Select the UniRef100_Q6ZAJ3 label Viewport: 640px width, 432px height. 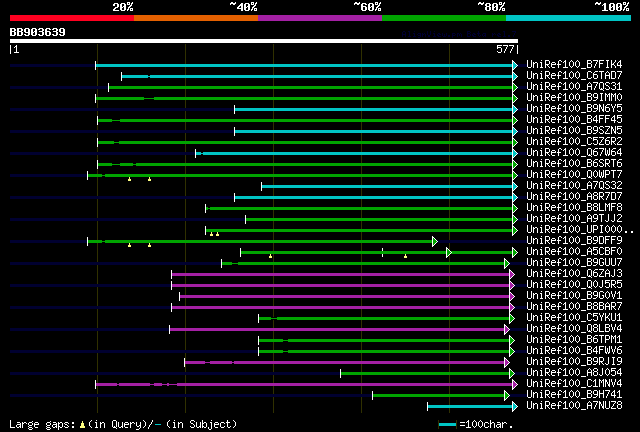(x=574, y=274)
